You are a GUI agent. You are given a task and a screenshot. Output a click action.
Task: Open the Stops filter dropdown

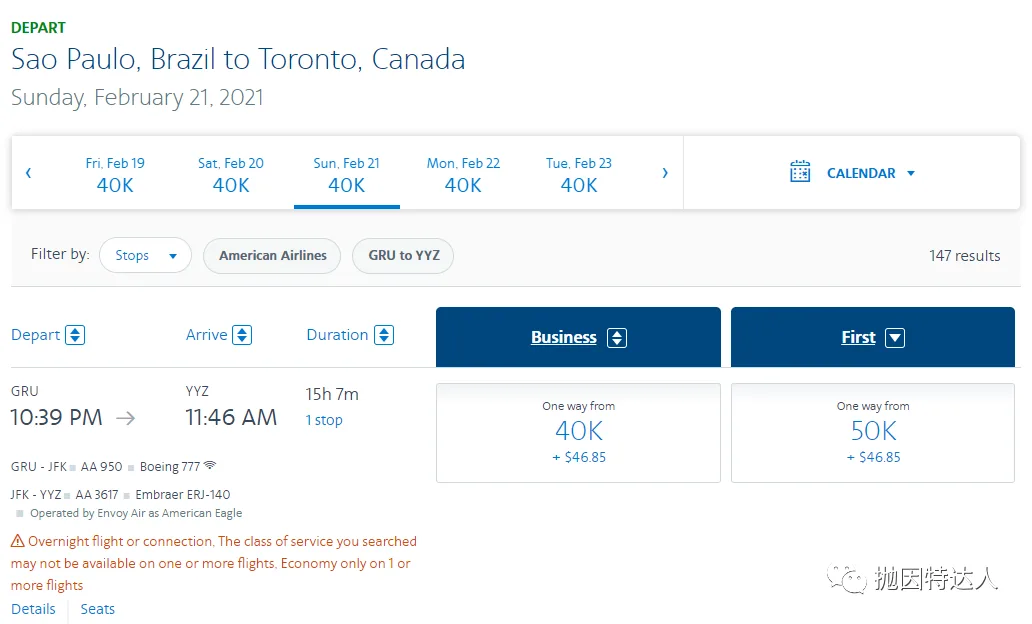pyautogui.click(x=145, y=255)
